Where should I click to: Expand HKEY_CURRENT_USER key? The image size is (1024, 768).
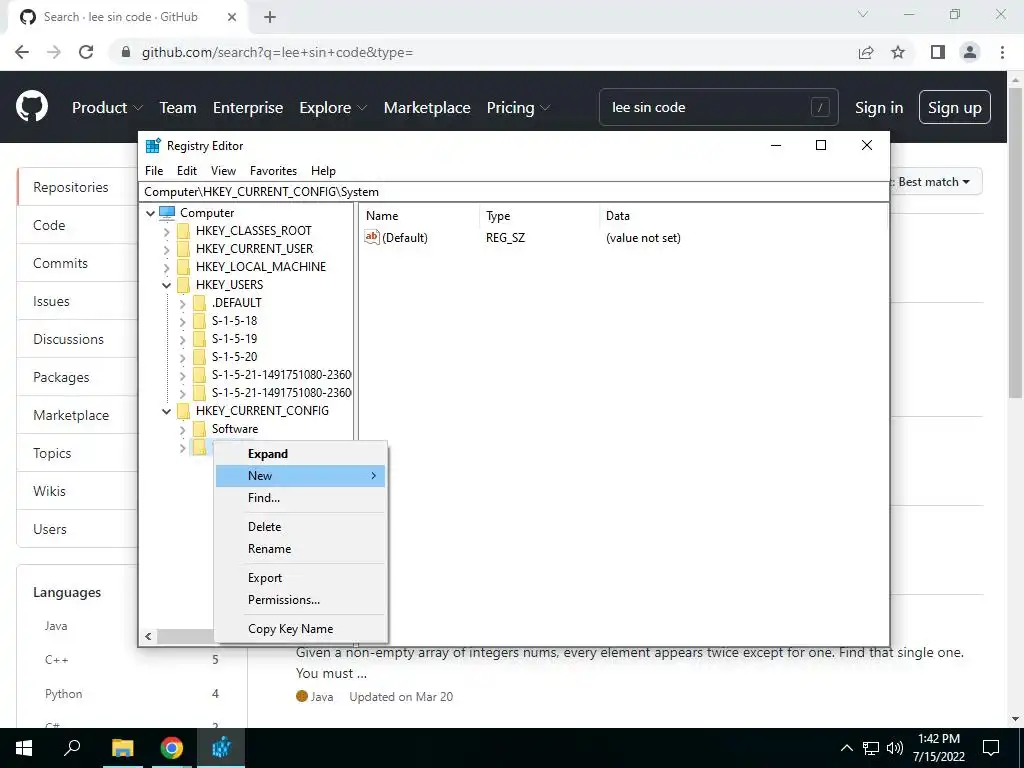click(167, 249)
